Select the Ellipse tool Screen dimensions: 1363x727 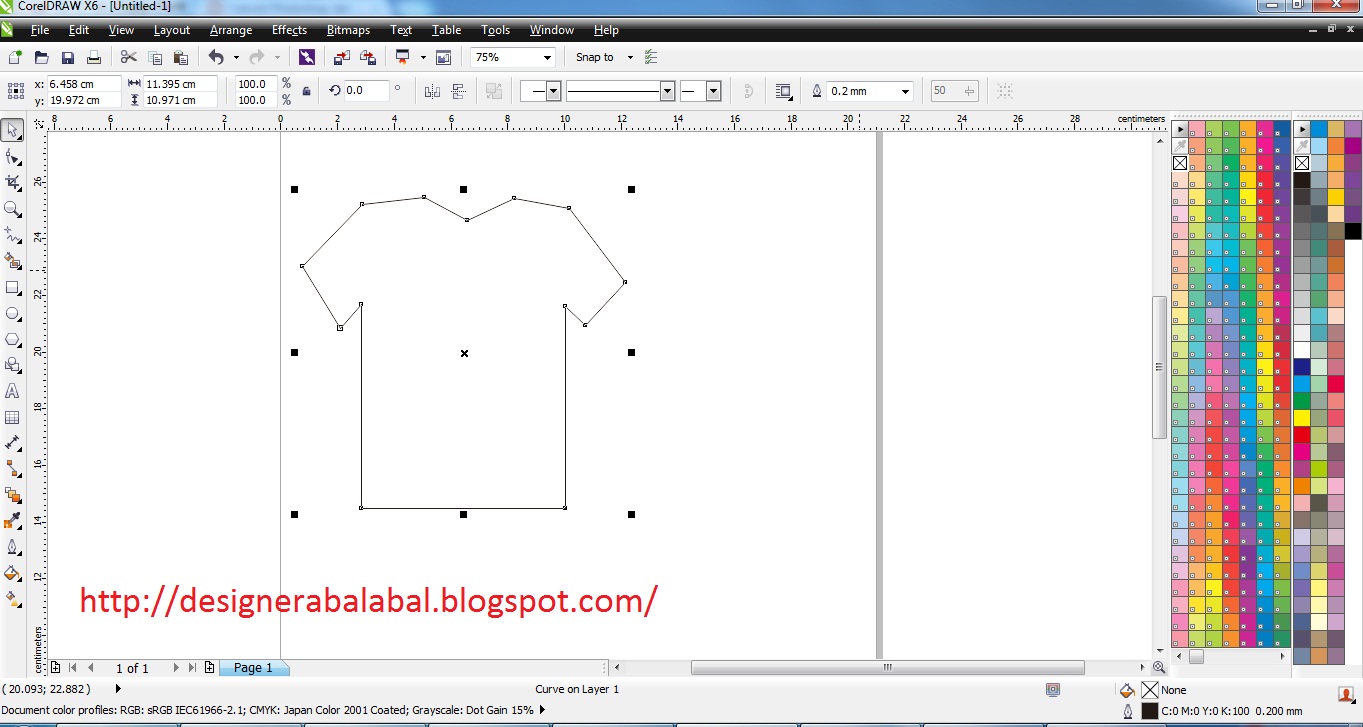point(13,314)
